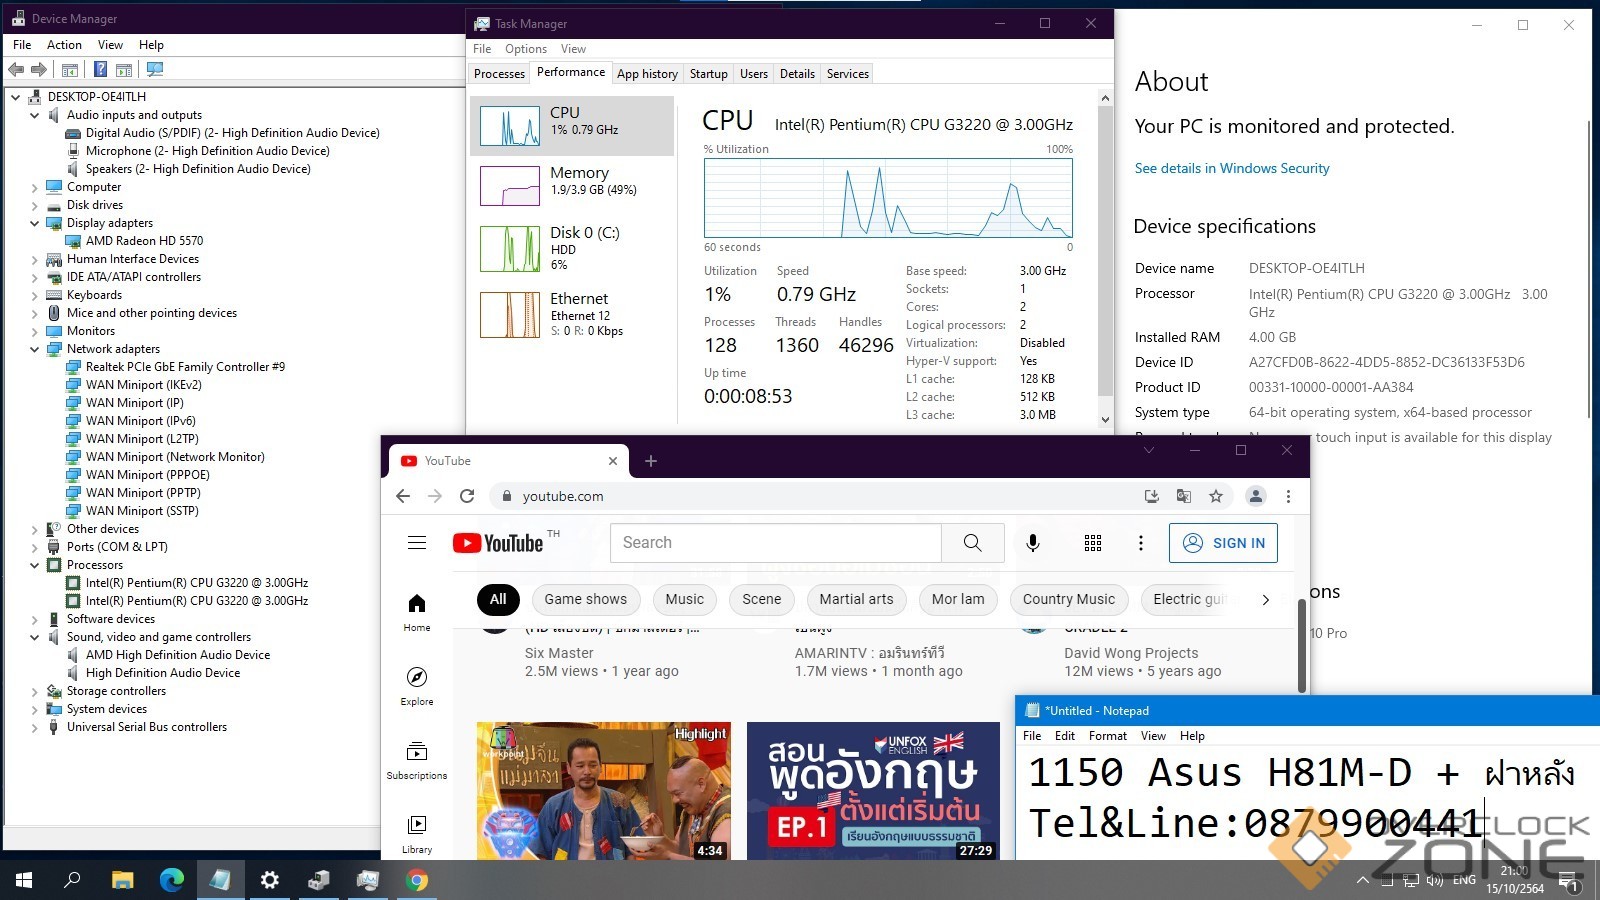The width and height of the screenshot is (1600, 900).
Task: Bookmark this page with the star icon
Action: [1216, 496]
